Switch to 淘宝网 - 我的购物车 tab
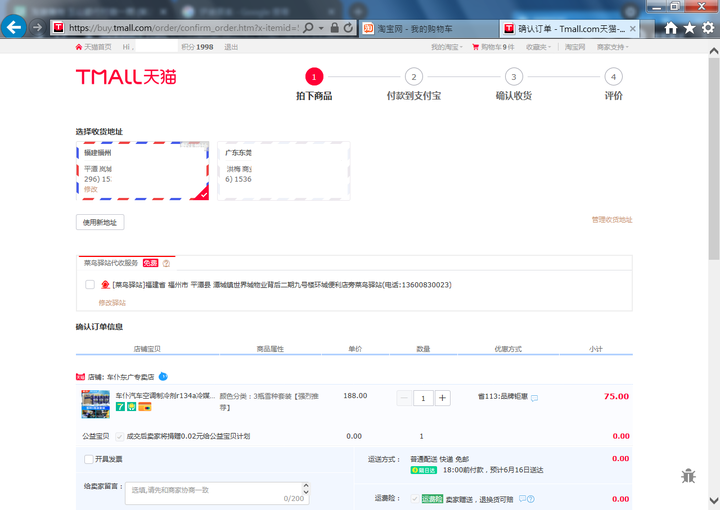Screen dimensions: 720x510 point(428,29)
